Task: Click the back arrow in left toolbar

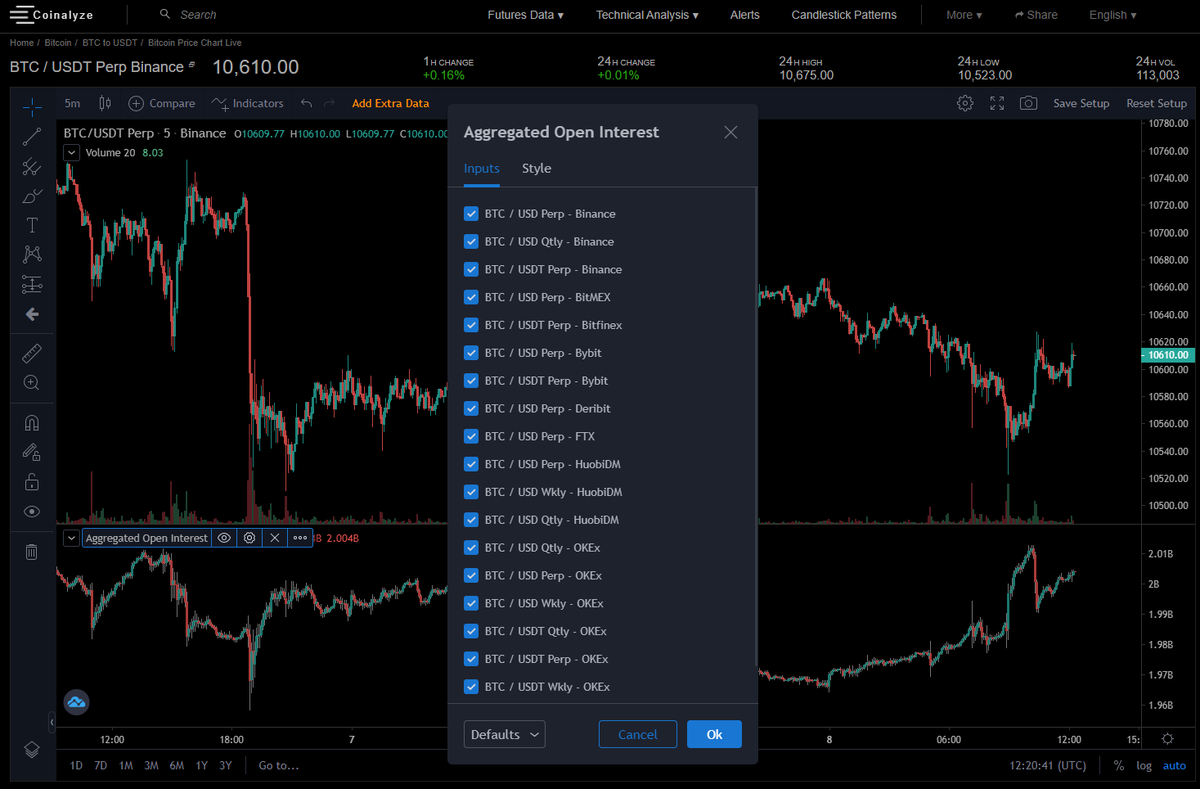Action: pos(32,314)
